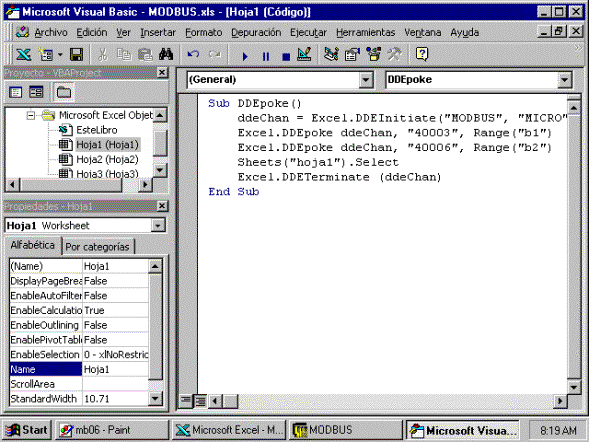Click the StandardWidth 10.71 value
589x442 pixels.
point(115,399)
